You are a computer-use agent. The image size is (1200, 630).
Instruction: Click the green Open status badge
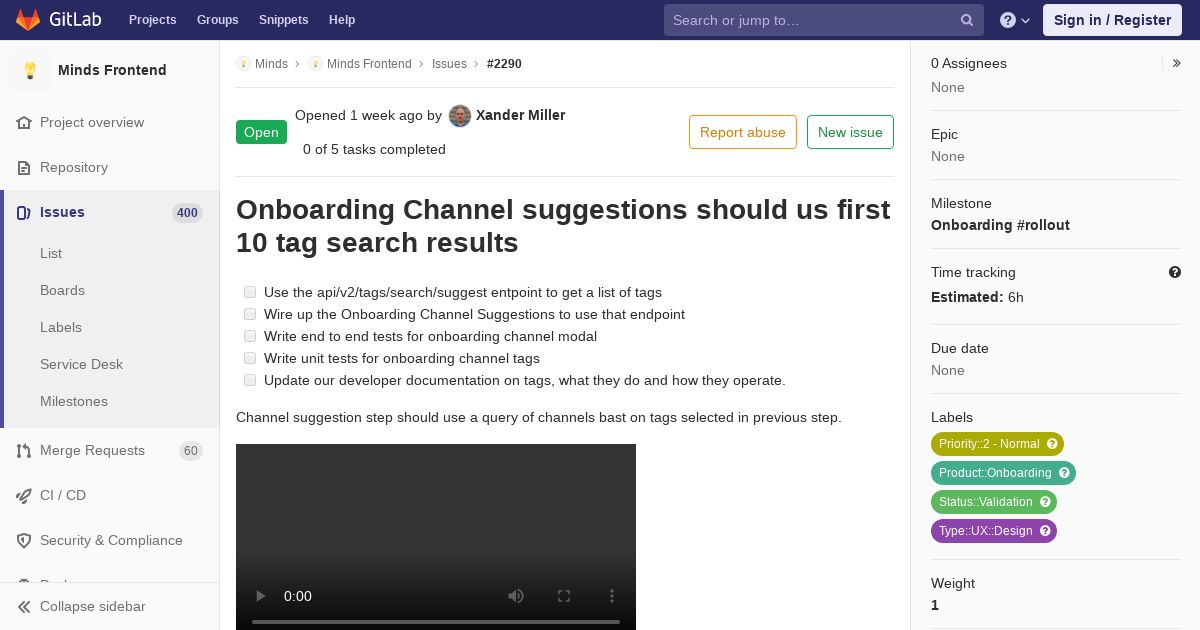261,132
